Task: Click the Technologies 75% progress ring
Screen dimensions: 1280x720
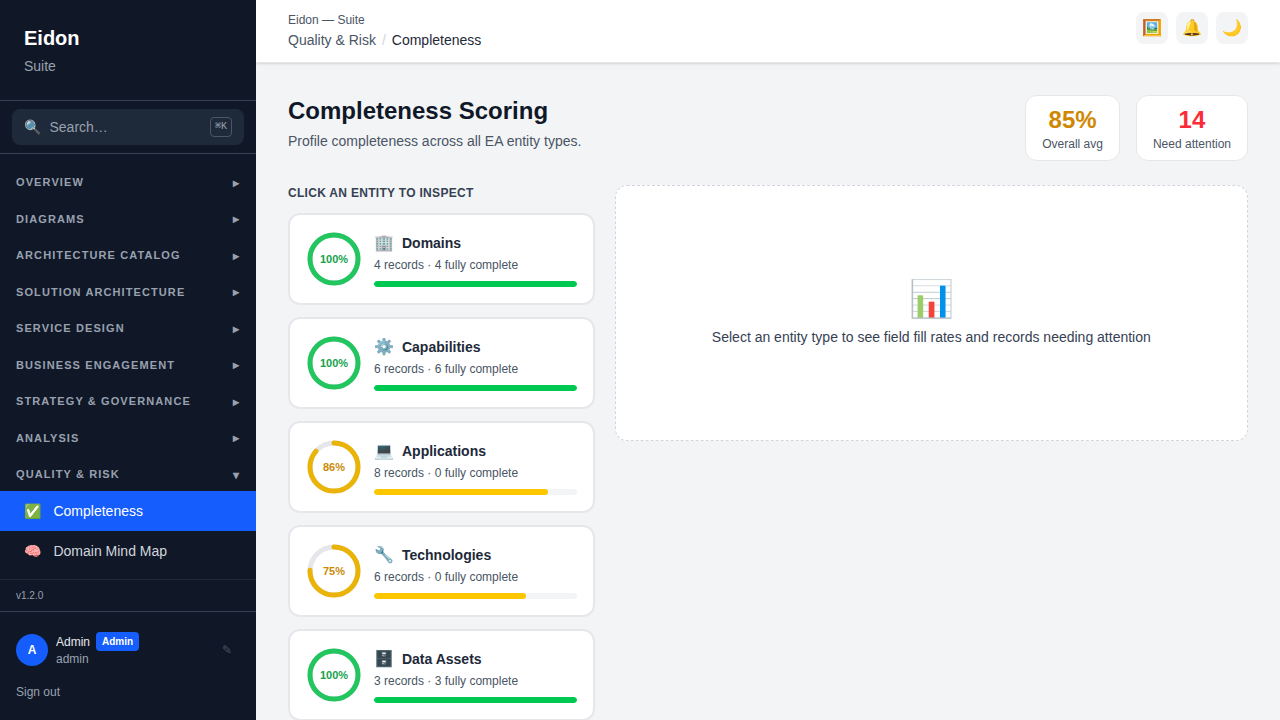Action: coord(334,571)
